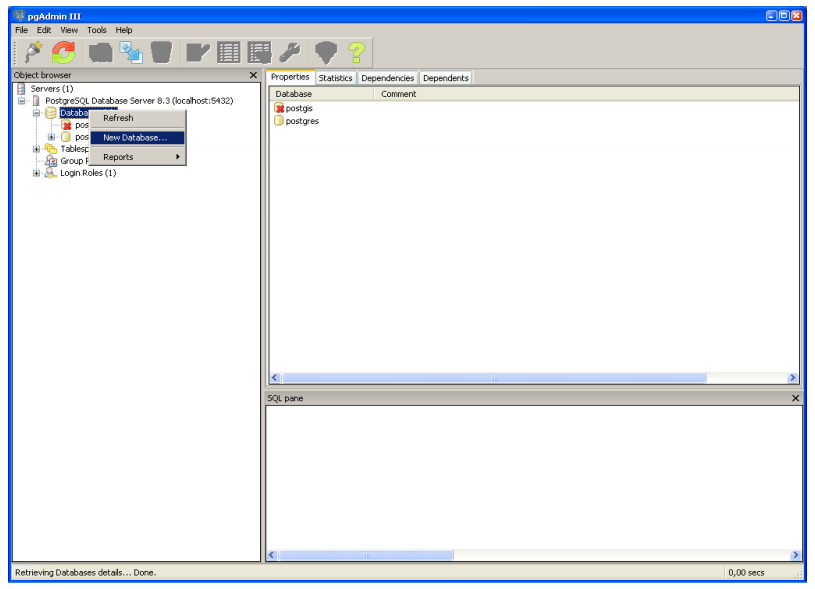Screen dimensions: 815x589
Task: Click properties list horizontal scrollbar thumb
Action: coord(494,378)
